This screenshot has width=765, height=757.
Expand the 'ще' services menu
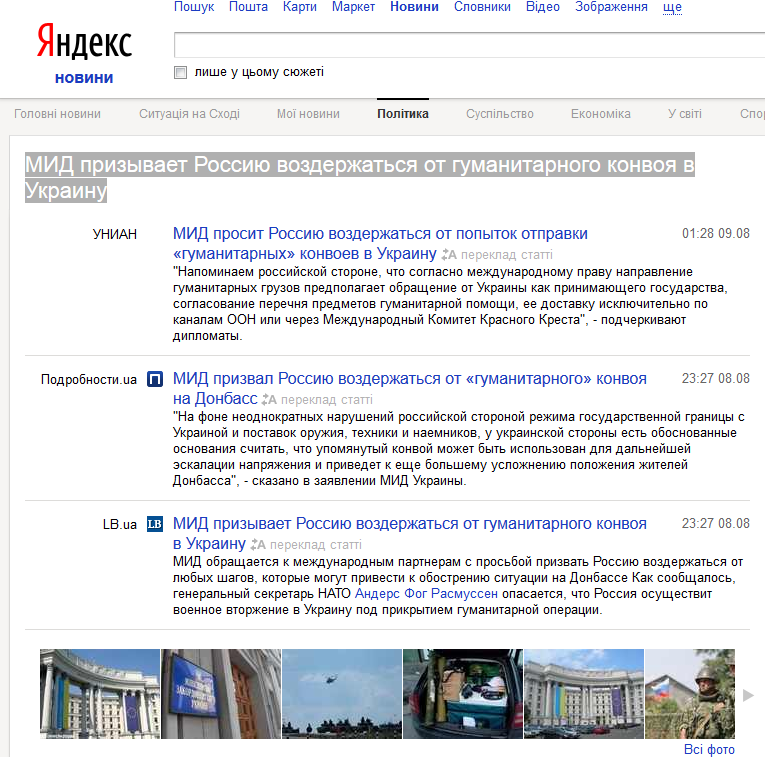[672, 7]
